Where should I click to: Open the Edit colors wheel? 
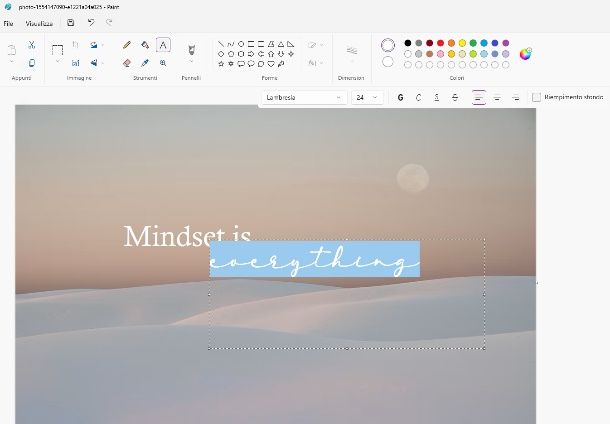[x=525, y=54]
